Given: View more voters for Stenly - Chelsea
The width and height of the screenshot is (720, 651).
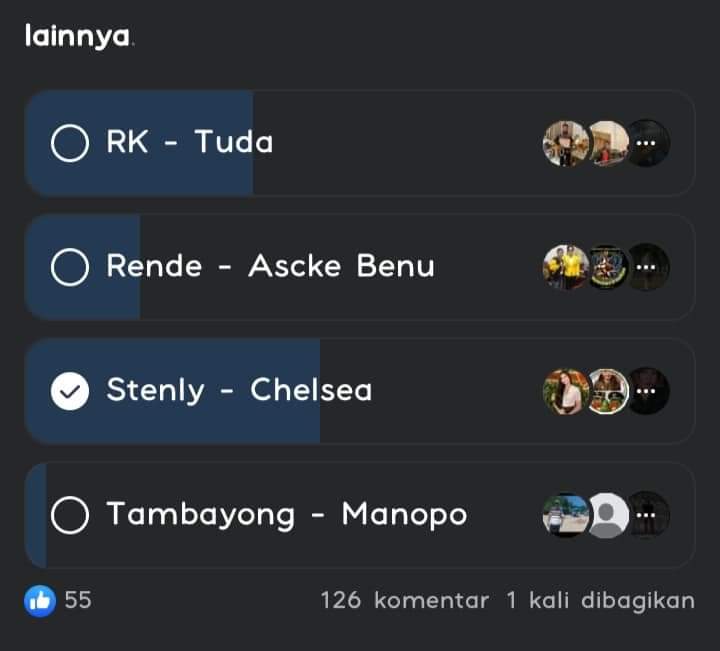Looking at the screenshot, I should coord(647,391).
